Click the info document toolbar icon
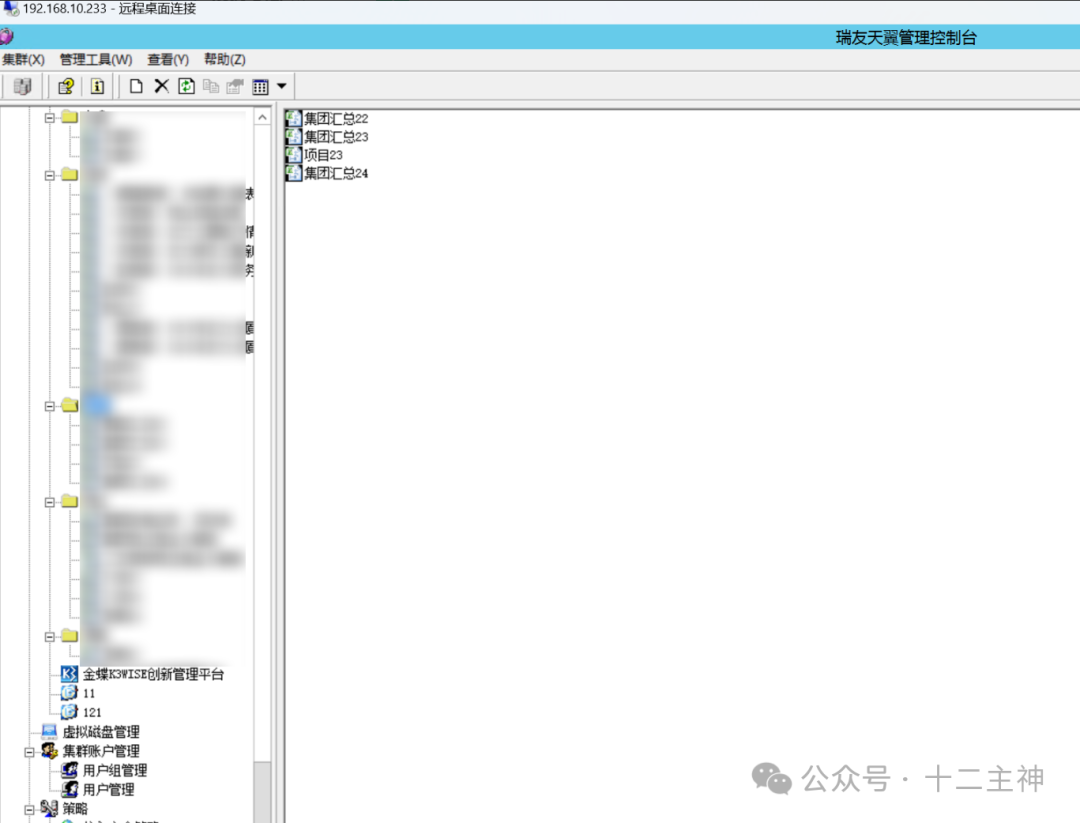This screenshot has height=823, width=1080. [97, 86]
